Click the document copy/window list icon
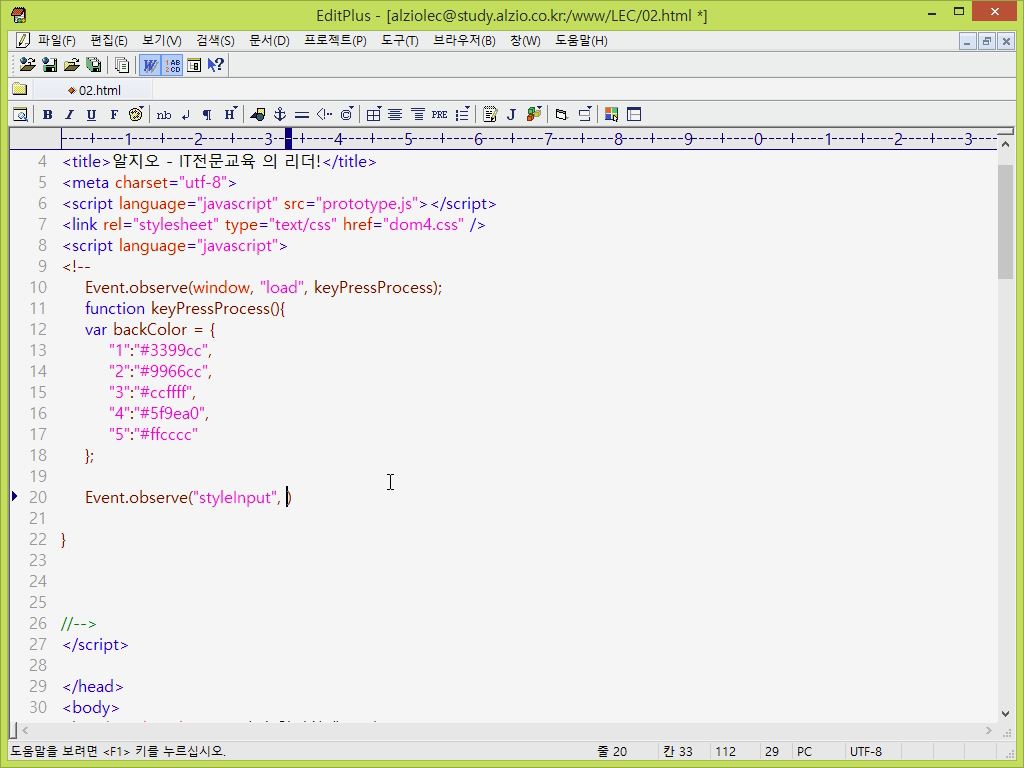Viewport: 1024px width, 768px height. (122, 65)
